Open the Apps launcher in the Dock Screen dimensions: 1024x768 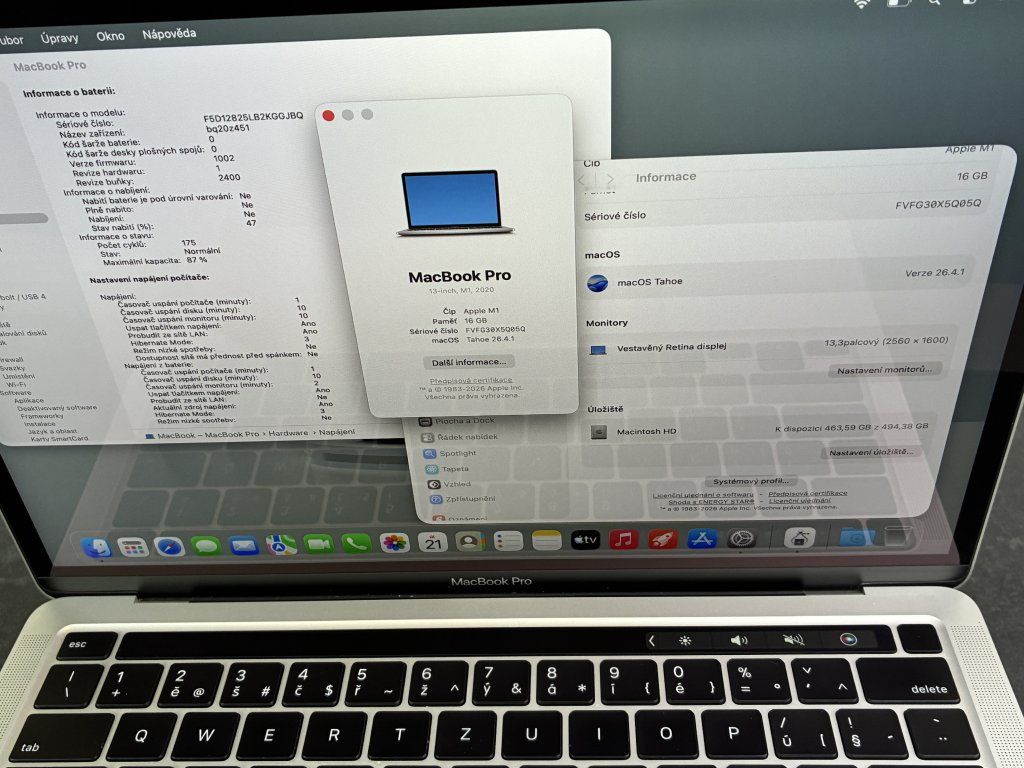(133, 546)
